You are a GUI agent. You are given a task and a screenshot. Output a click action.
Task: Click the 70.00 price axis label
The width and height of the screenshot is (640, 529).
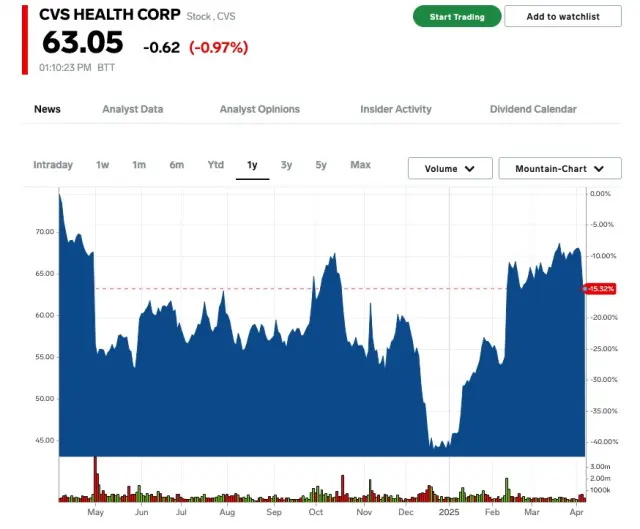click(x=45, y=231)
